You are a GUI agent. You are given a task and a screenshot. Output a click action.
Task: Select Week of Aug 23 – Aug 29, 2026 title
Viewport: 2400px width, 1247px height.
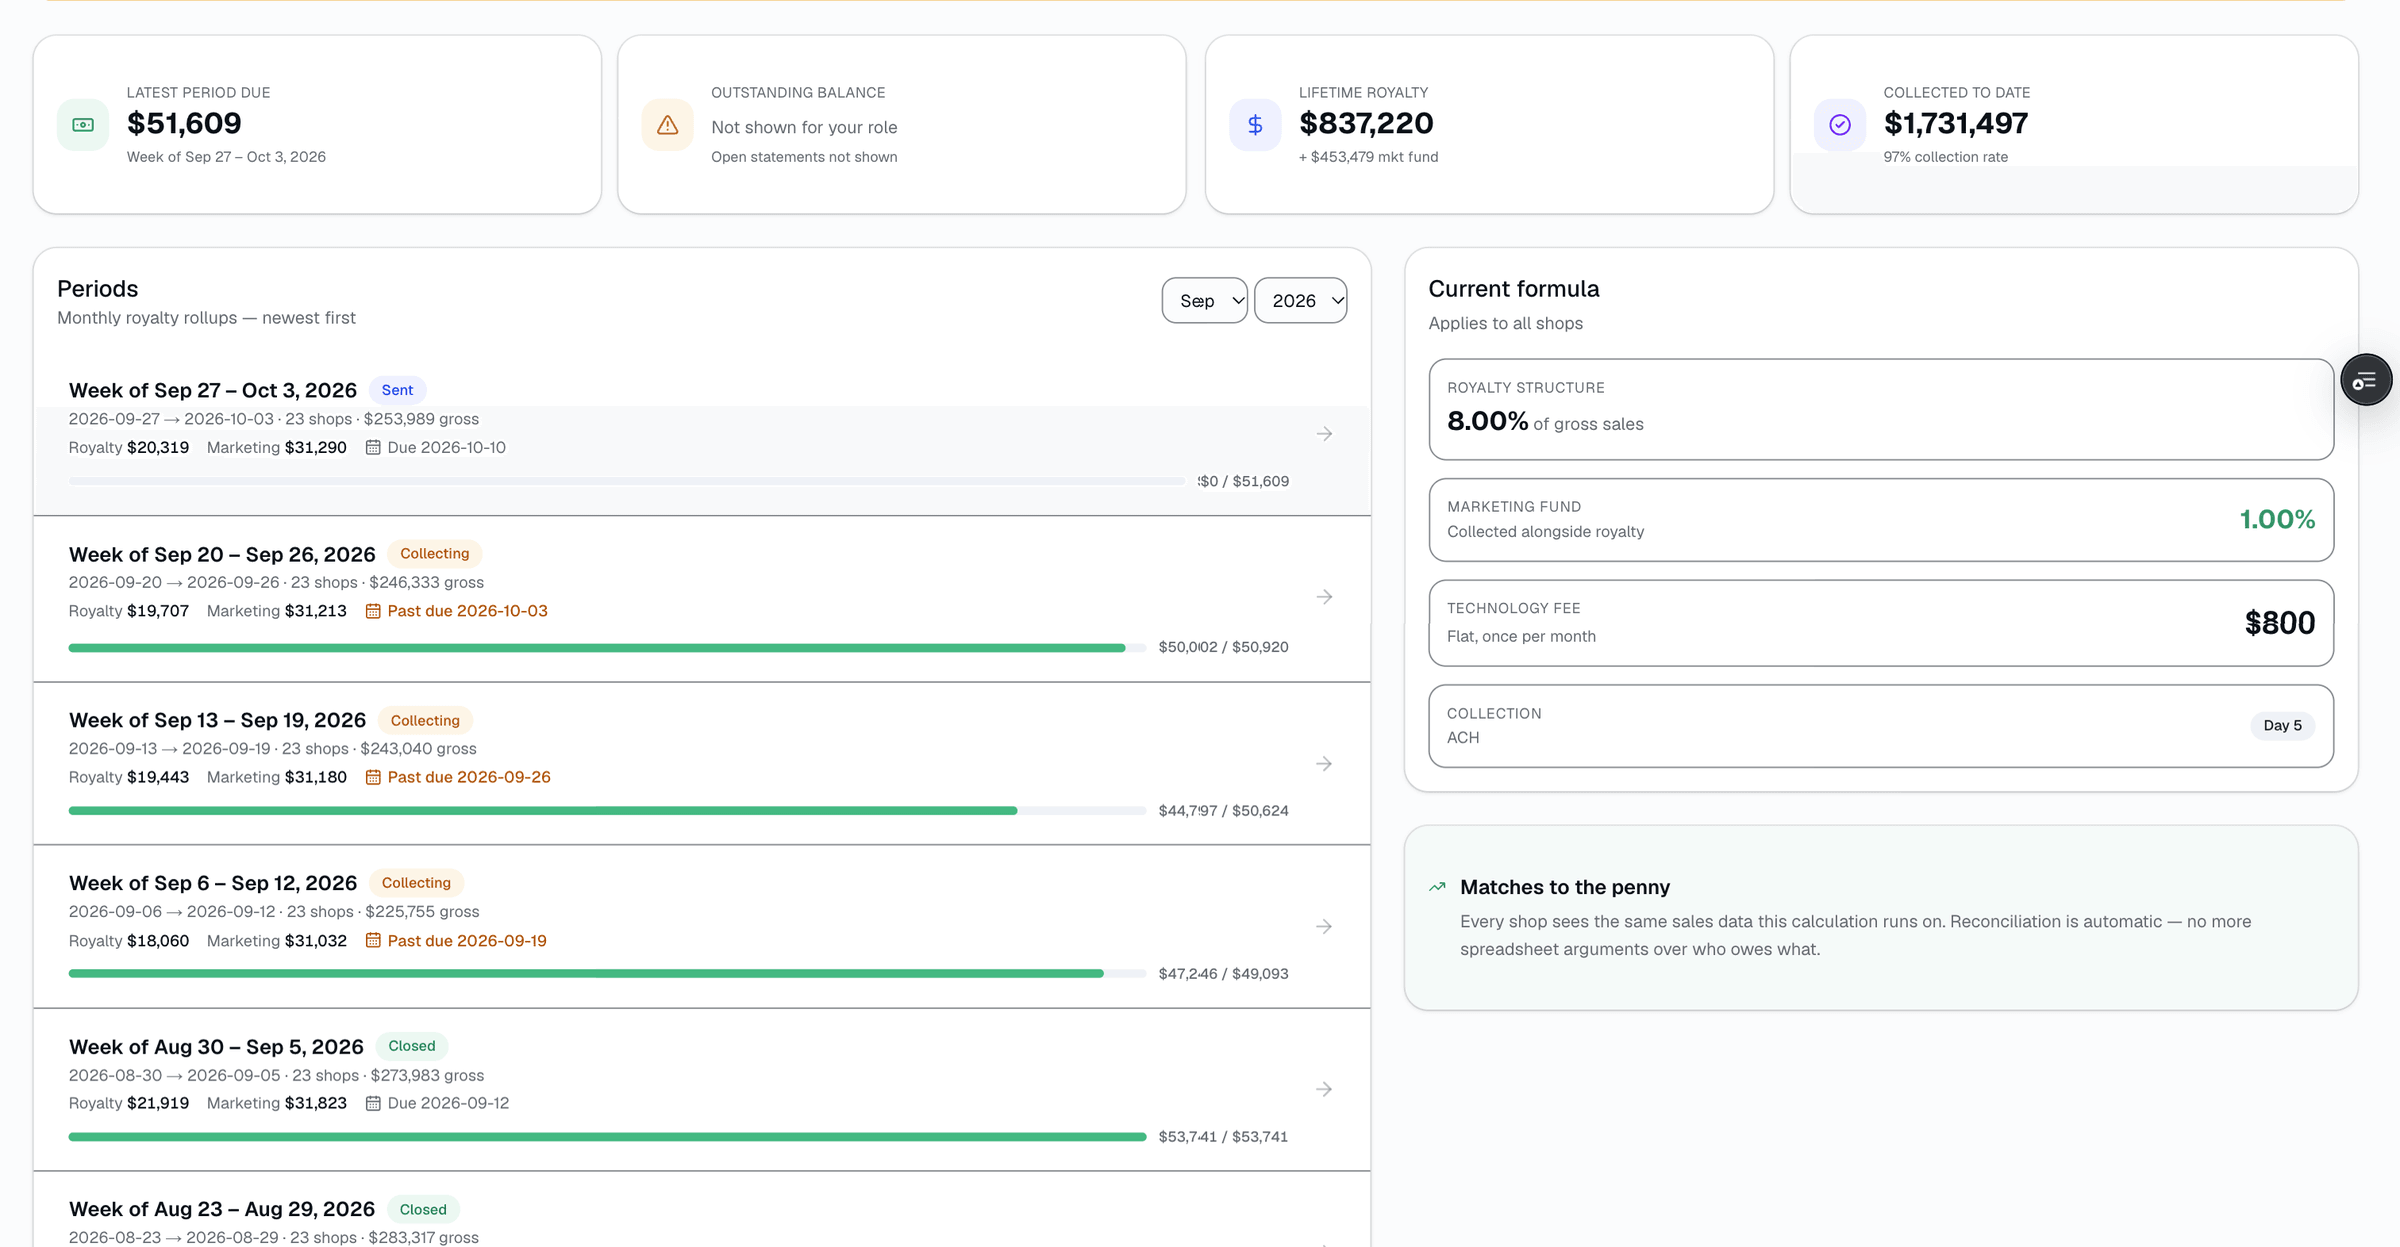tap(222, 1209)
